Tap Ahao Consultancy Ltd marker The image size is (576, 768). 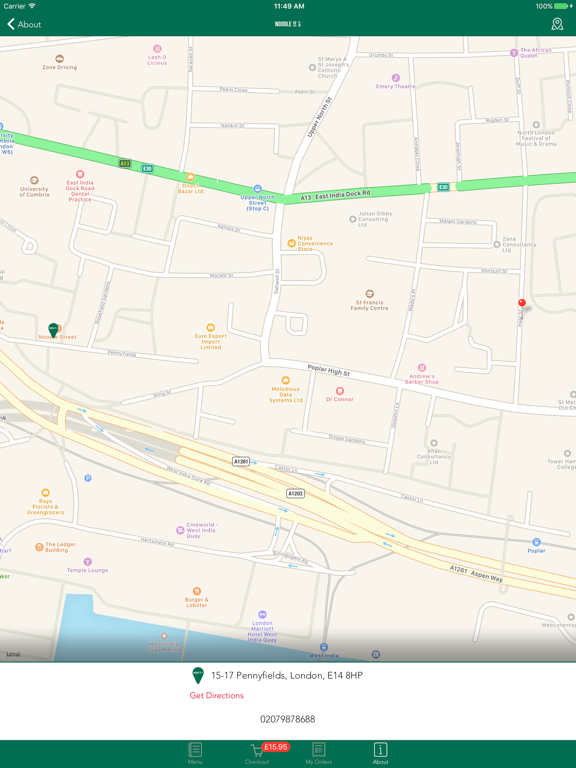tap(434, 443)
